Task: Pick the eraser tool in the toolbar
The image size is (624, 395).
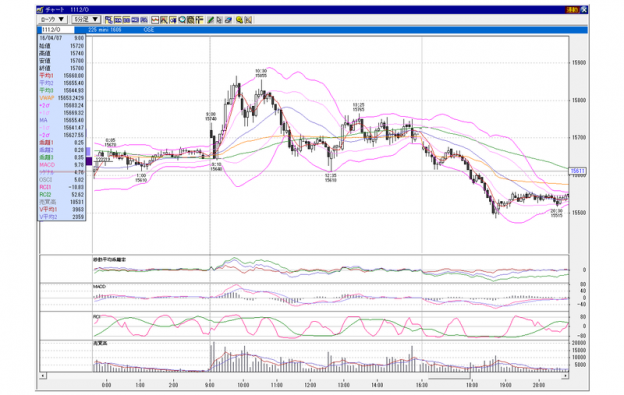Action: 228,19
